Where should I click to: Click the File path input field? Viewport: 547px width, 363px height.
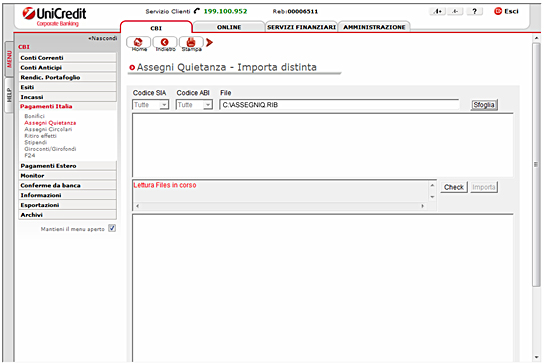pos(339,105)
